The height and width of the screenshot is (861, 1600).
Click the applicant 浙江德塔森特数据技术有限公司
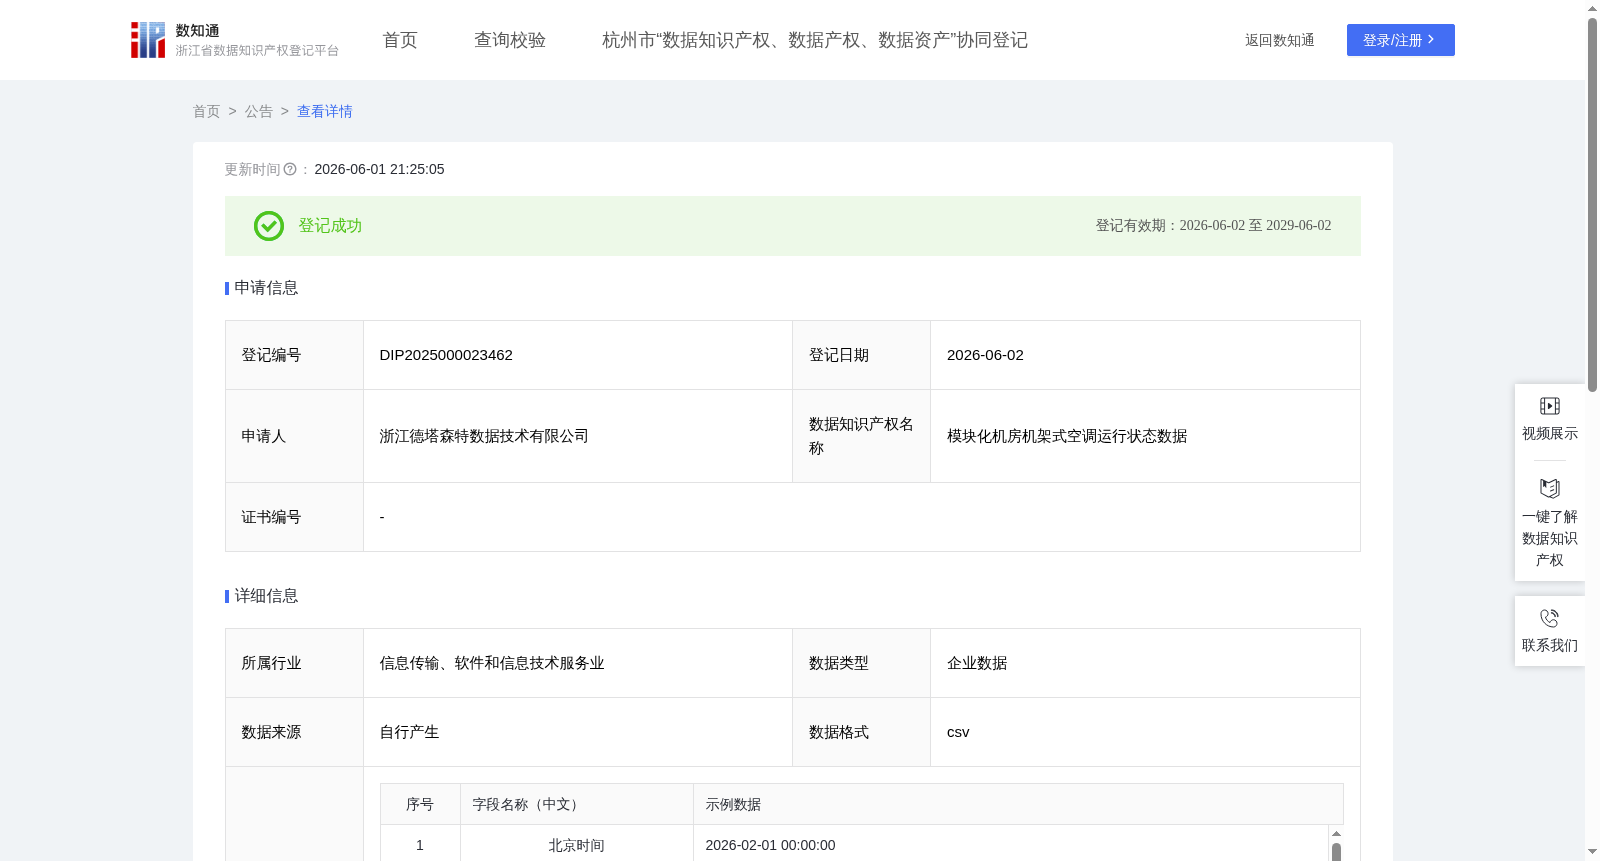point(484,436)
